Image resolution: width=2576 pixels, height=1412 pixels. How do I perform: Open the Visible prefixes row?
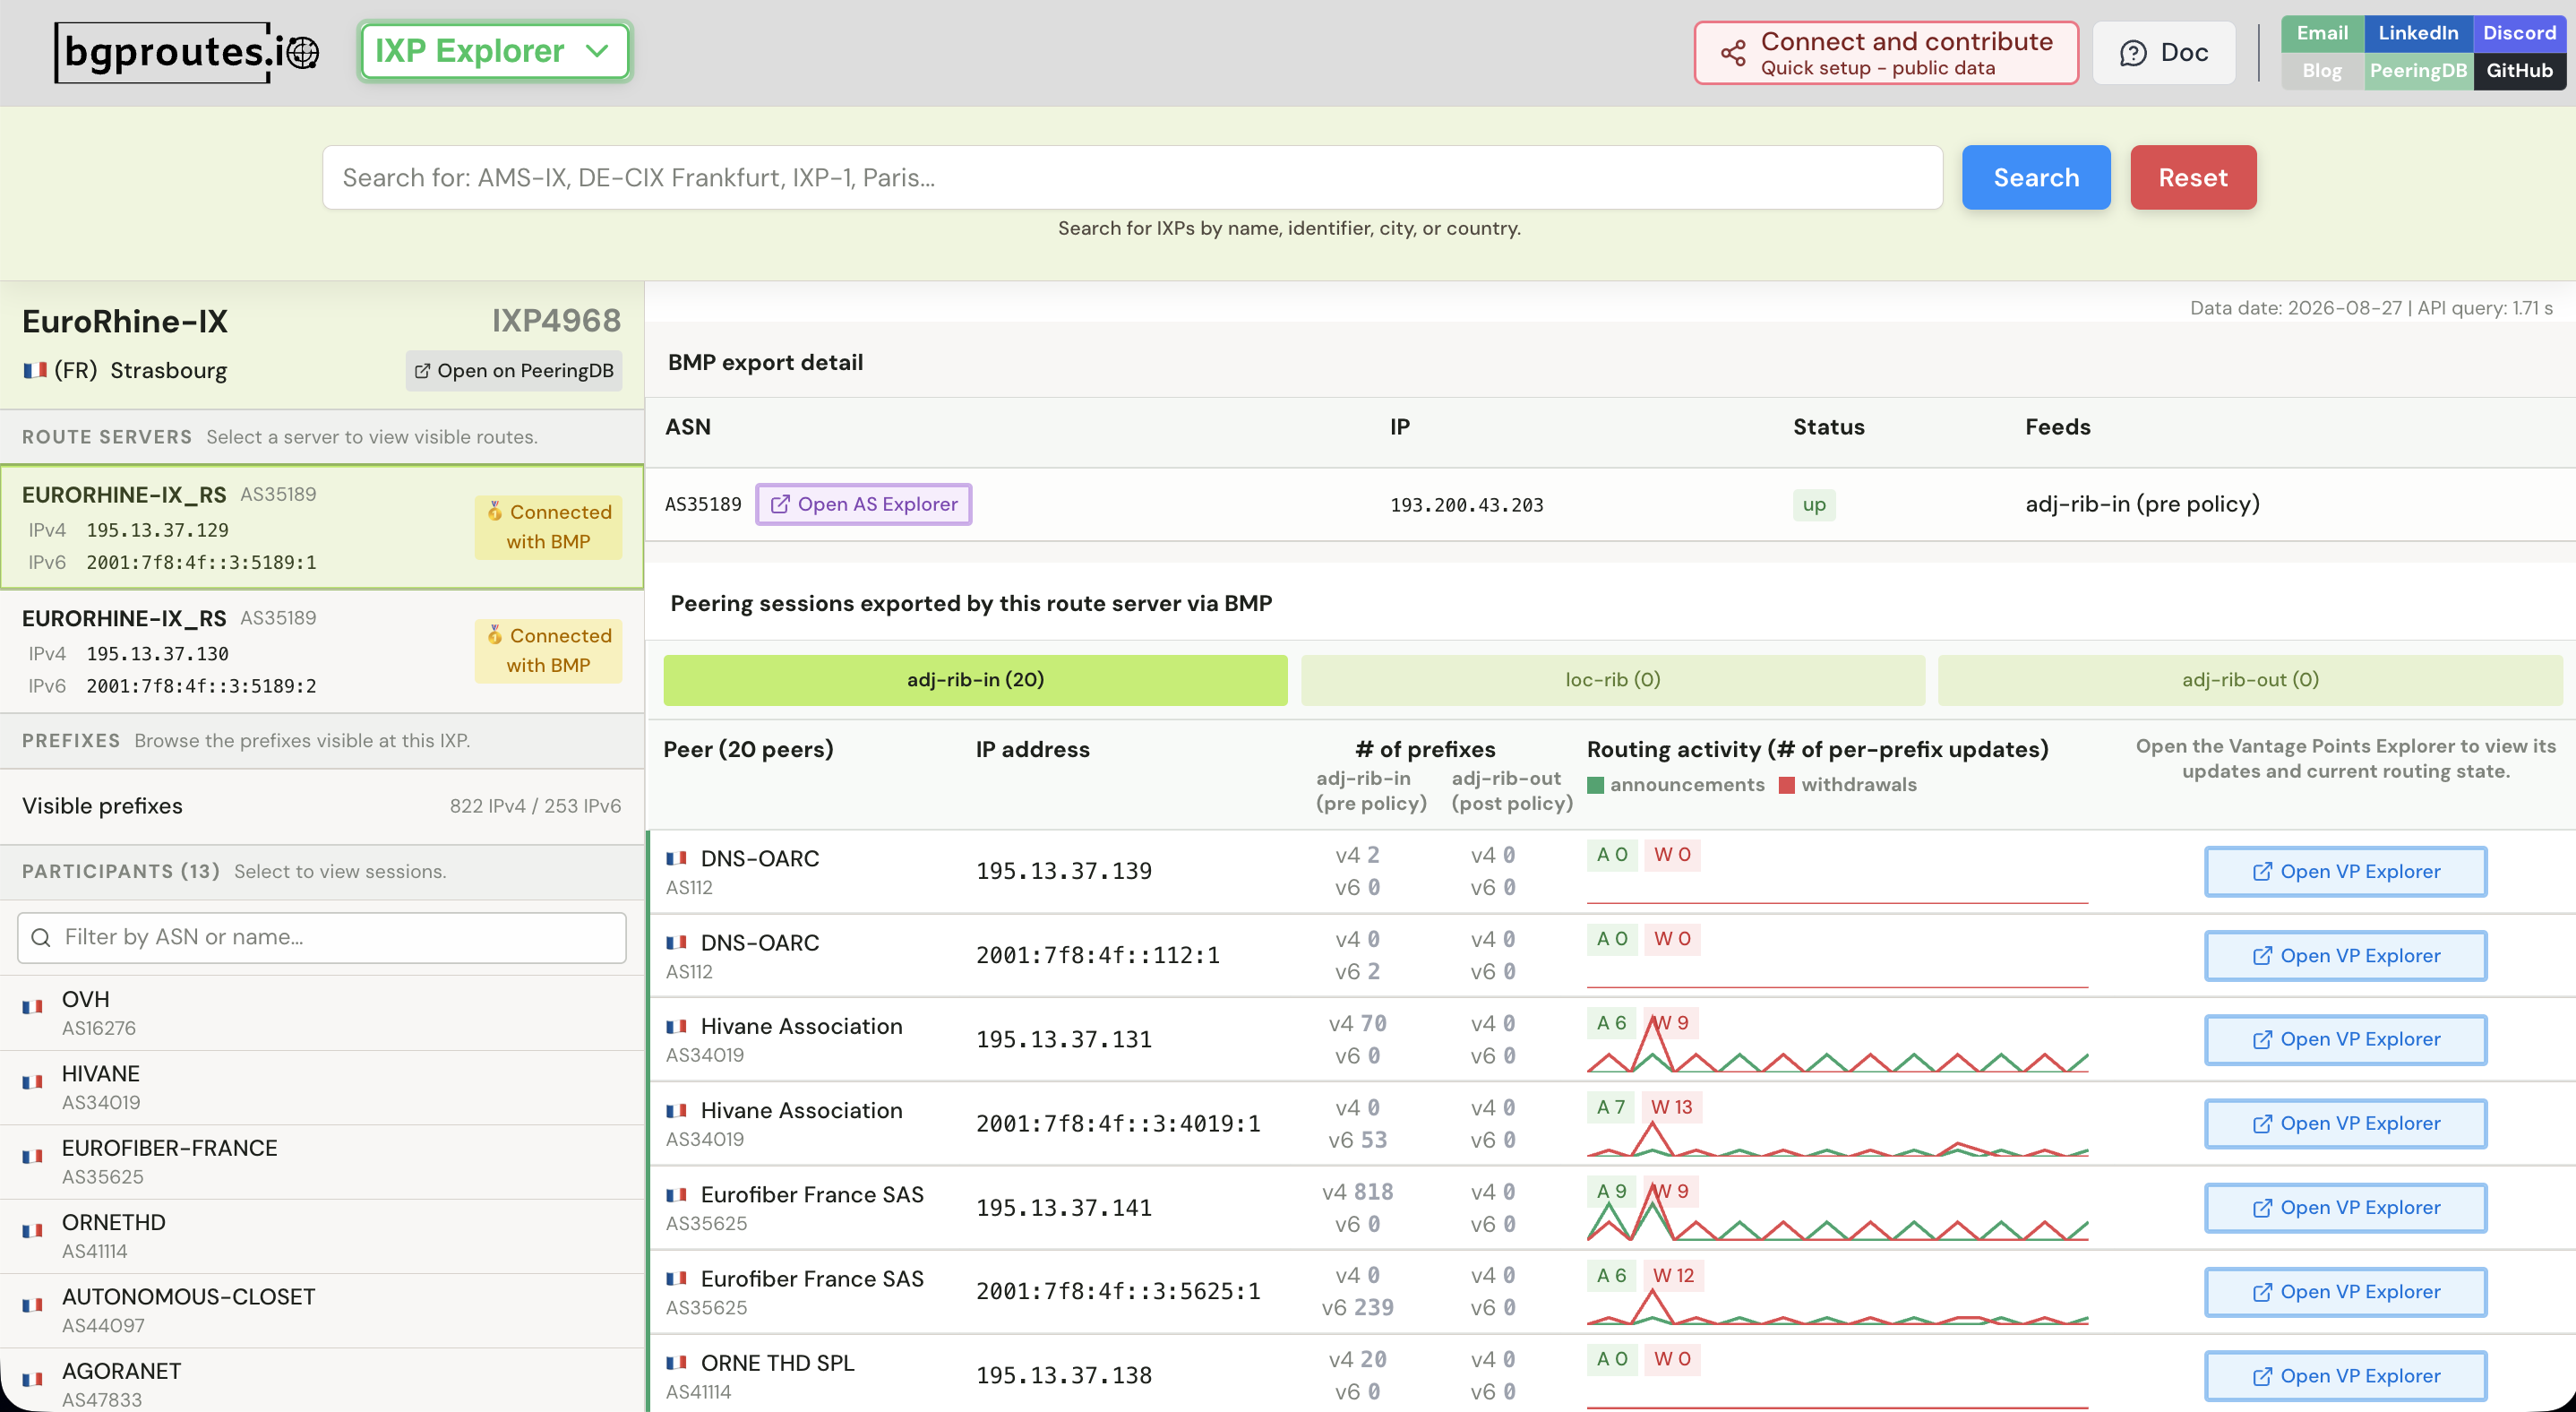click(x=322, y=806)
